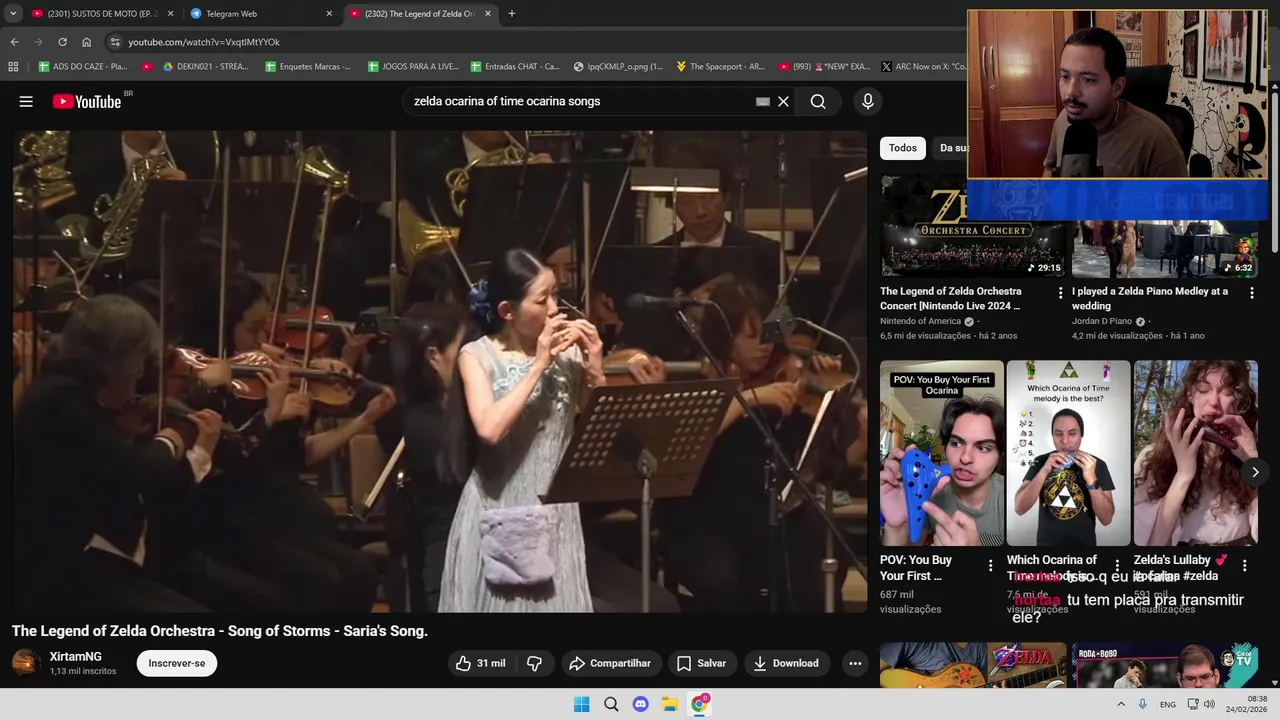
Task: Reload the page
Action: click(62, 42)
